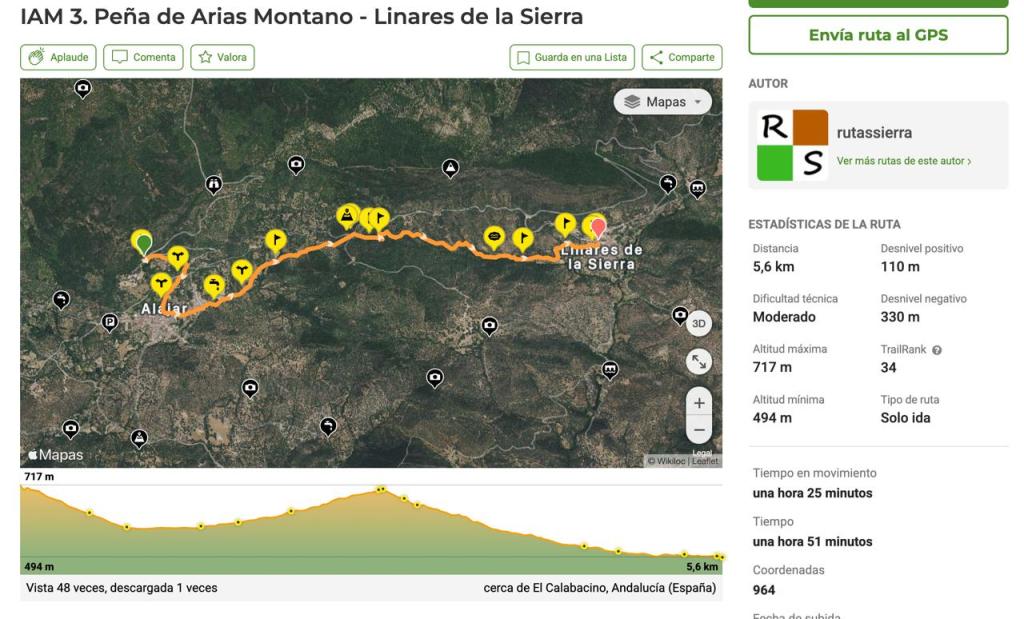The image size is (1024, 619).
Task: Click the peak point on the elevation profile
Action: tap(381, 489)
